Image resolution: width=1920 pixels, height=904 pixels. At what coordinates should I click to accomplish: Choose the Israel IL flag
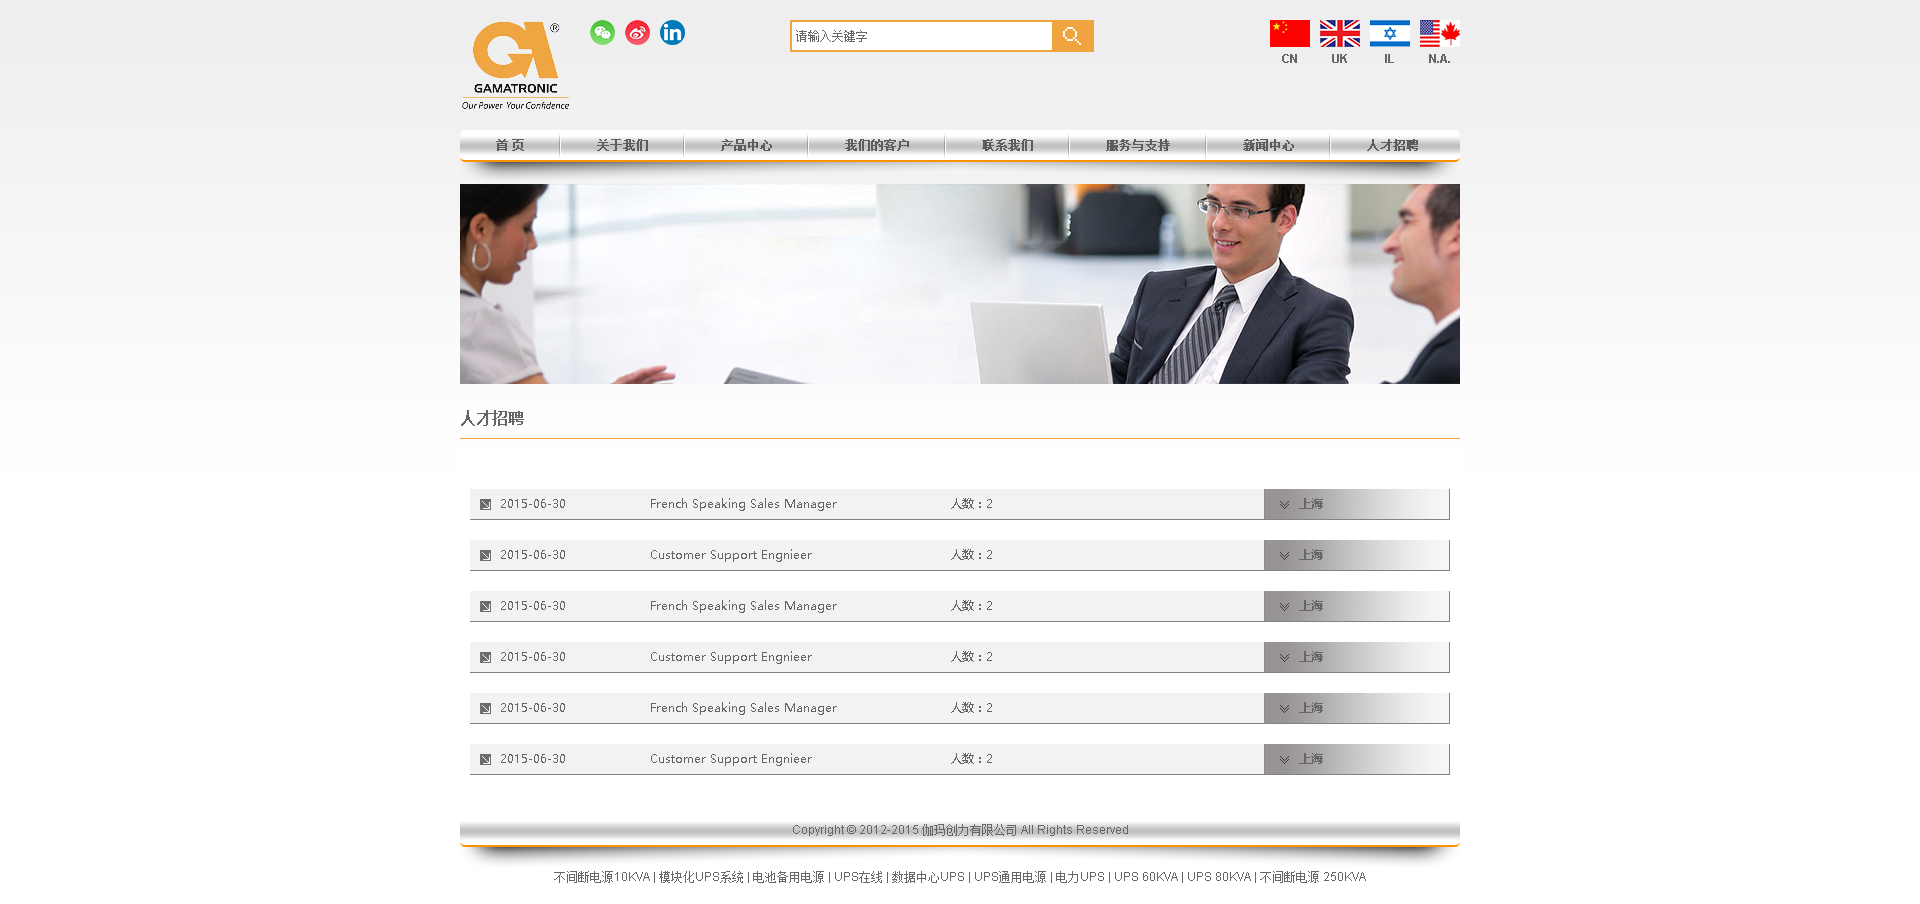[x=1389, y=34]
